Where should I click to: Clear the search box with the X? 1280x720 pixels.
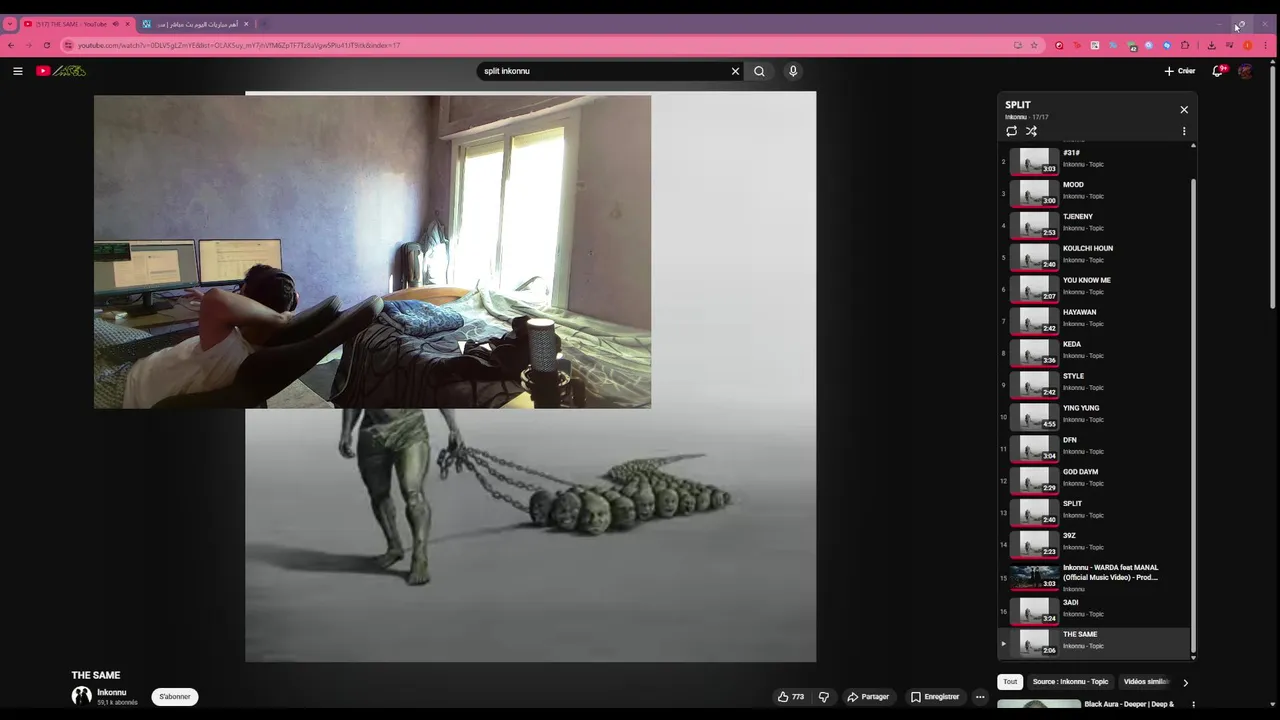click(735, 71)
